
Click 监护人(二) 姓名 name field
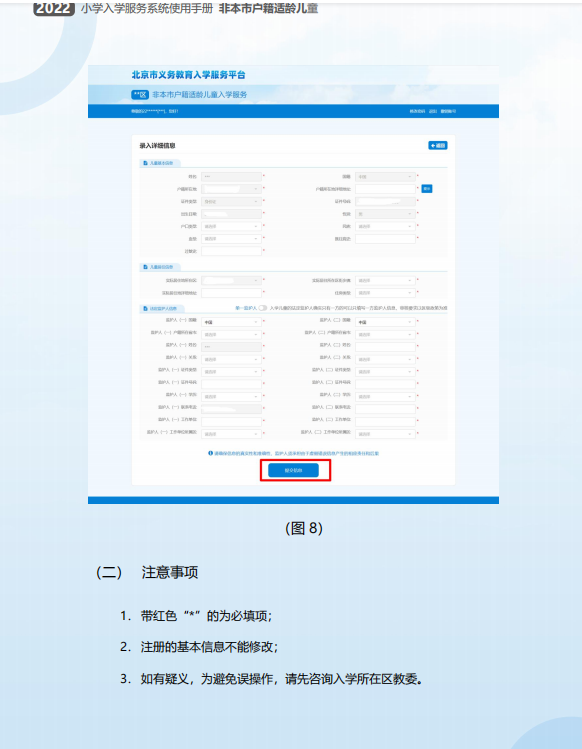coord(385,347)
